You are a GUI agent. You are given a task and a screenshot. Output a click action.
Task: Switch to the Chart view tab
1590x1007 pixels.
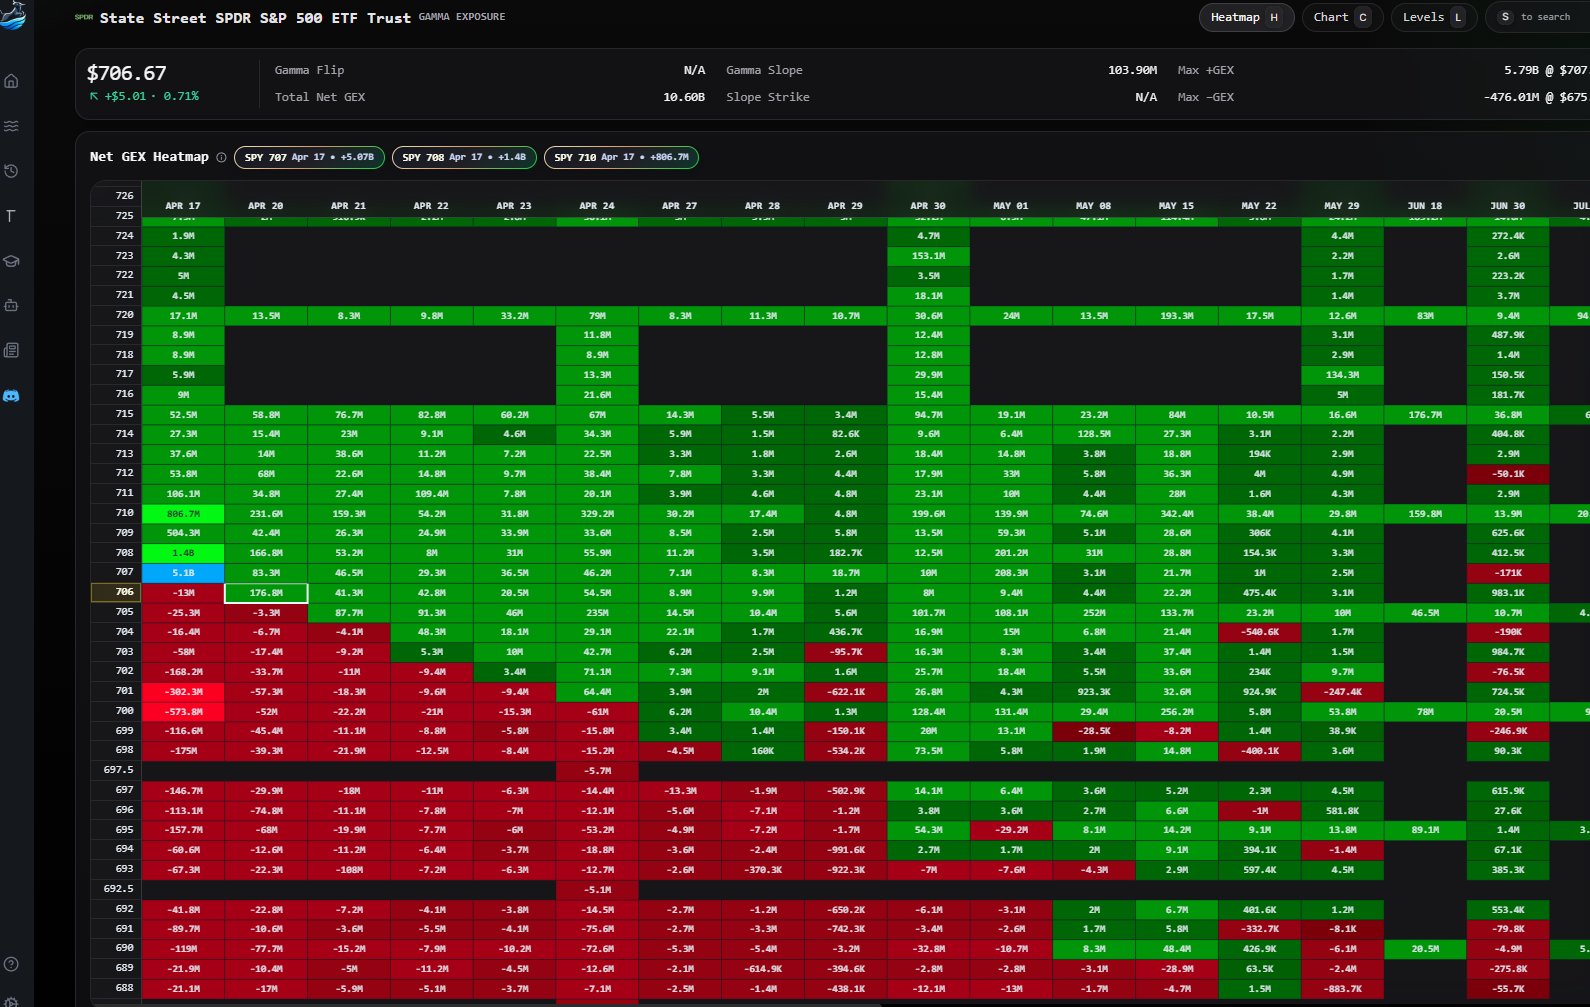coord(1342,17)
